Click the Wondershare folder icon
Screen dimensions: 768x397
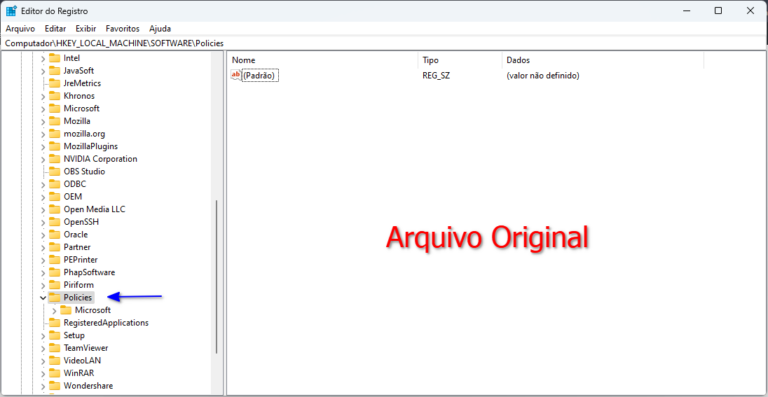click(x=54, y=386)
